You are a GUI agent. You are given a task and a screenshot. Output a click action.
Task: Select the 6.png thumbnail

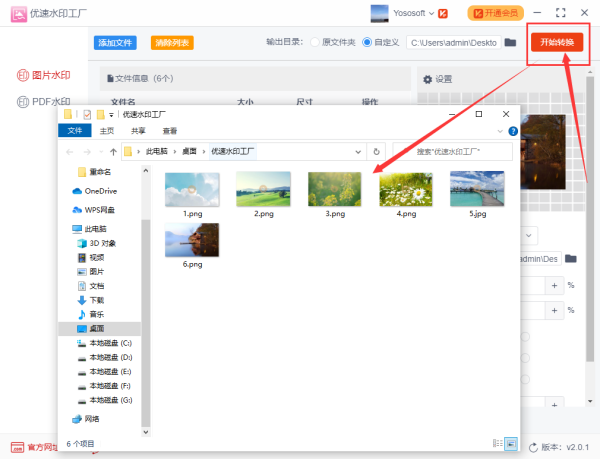coord(192,240)
